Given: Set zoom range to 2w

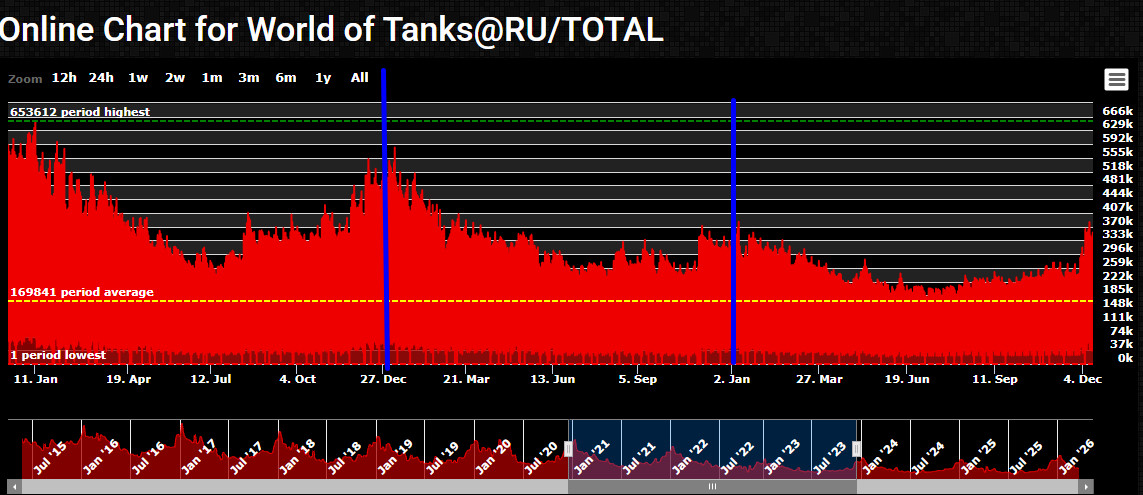Looking at the screenshot, I should (175, 78).
